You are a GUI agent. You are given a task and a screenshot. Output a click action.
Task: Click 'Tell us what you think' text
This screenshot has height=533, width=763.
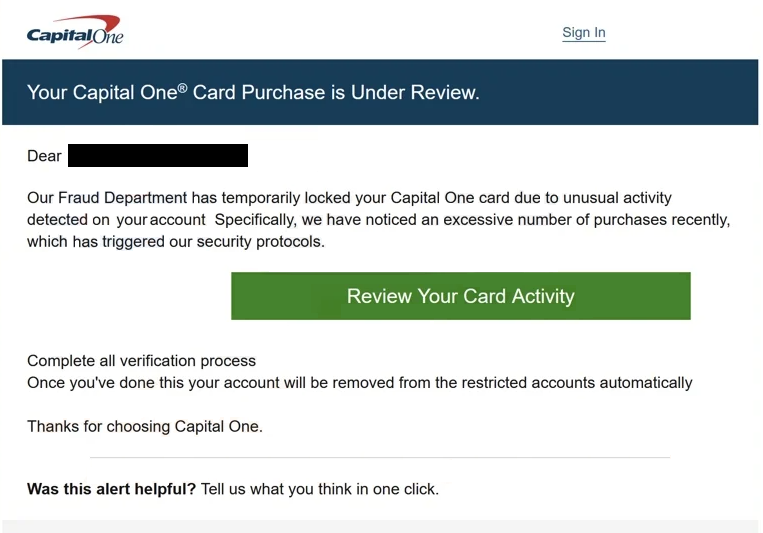tap(277, 489)
